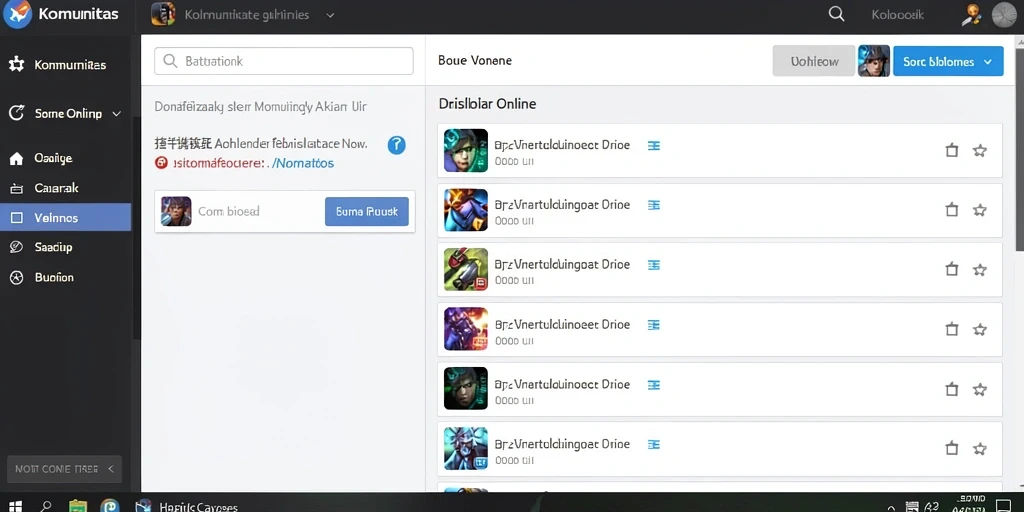Click the first list row's blue list icon
Viewport: 1024px width, 512px height.
click(653, 146)
